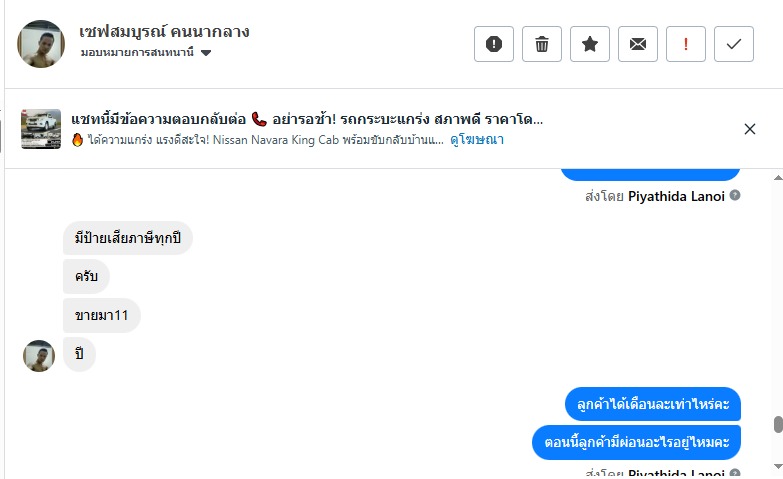This screenshot has width=783, height=479.
Task: Open the customer's profile picture in header
Action: (41, 44)
